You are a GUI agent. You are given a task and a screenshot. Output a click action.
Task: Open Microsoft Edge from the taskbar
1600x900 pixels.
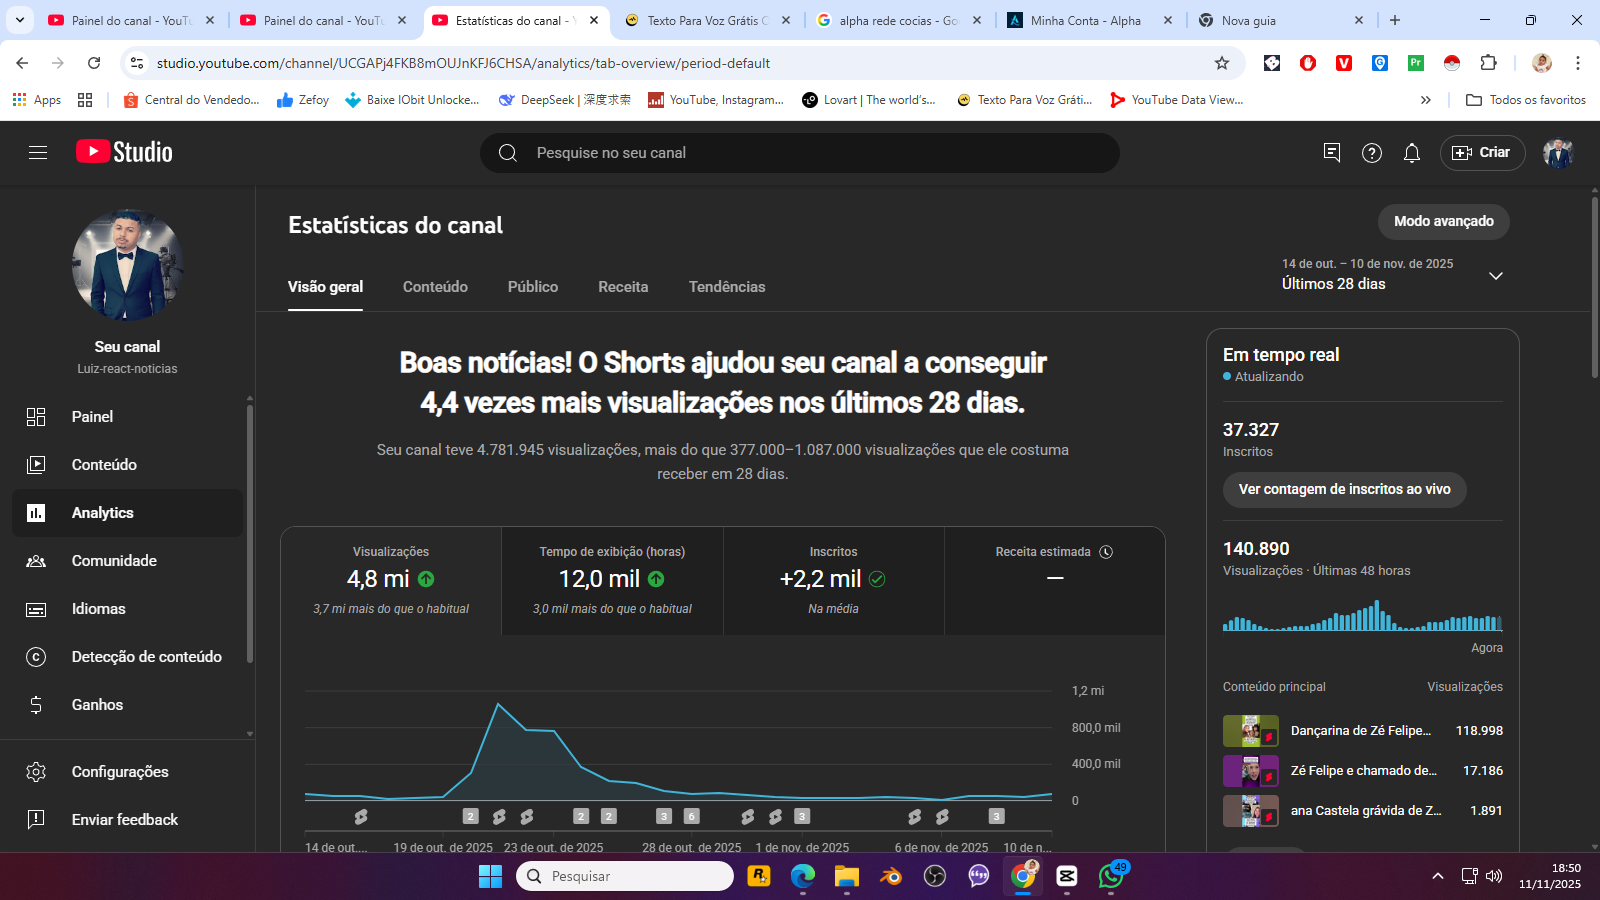[x=803, y=876]
